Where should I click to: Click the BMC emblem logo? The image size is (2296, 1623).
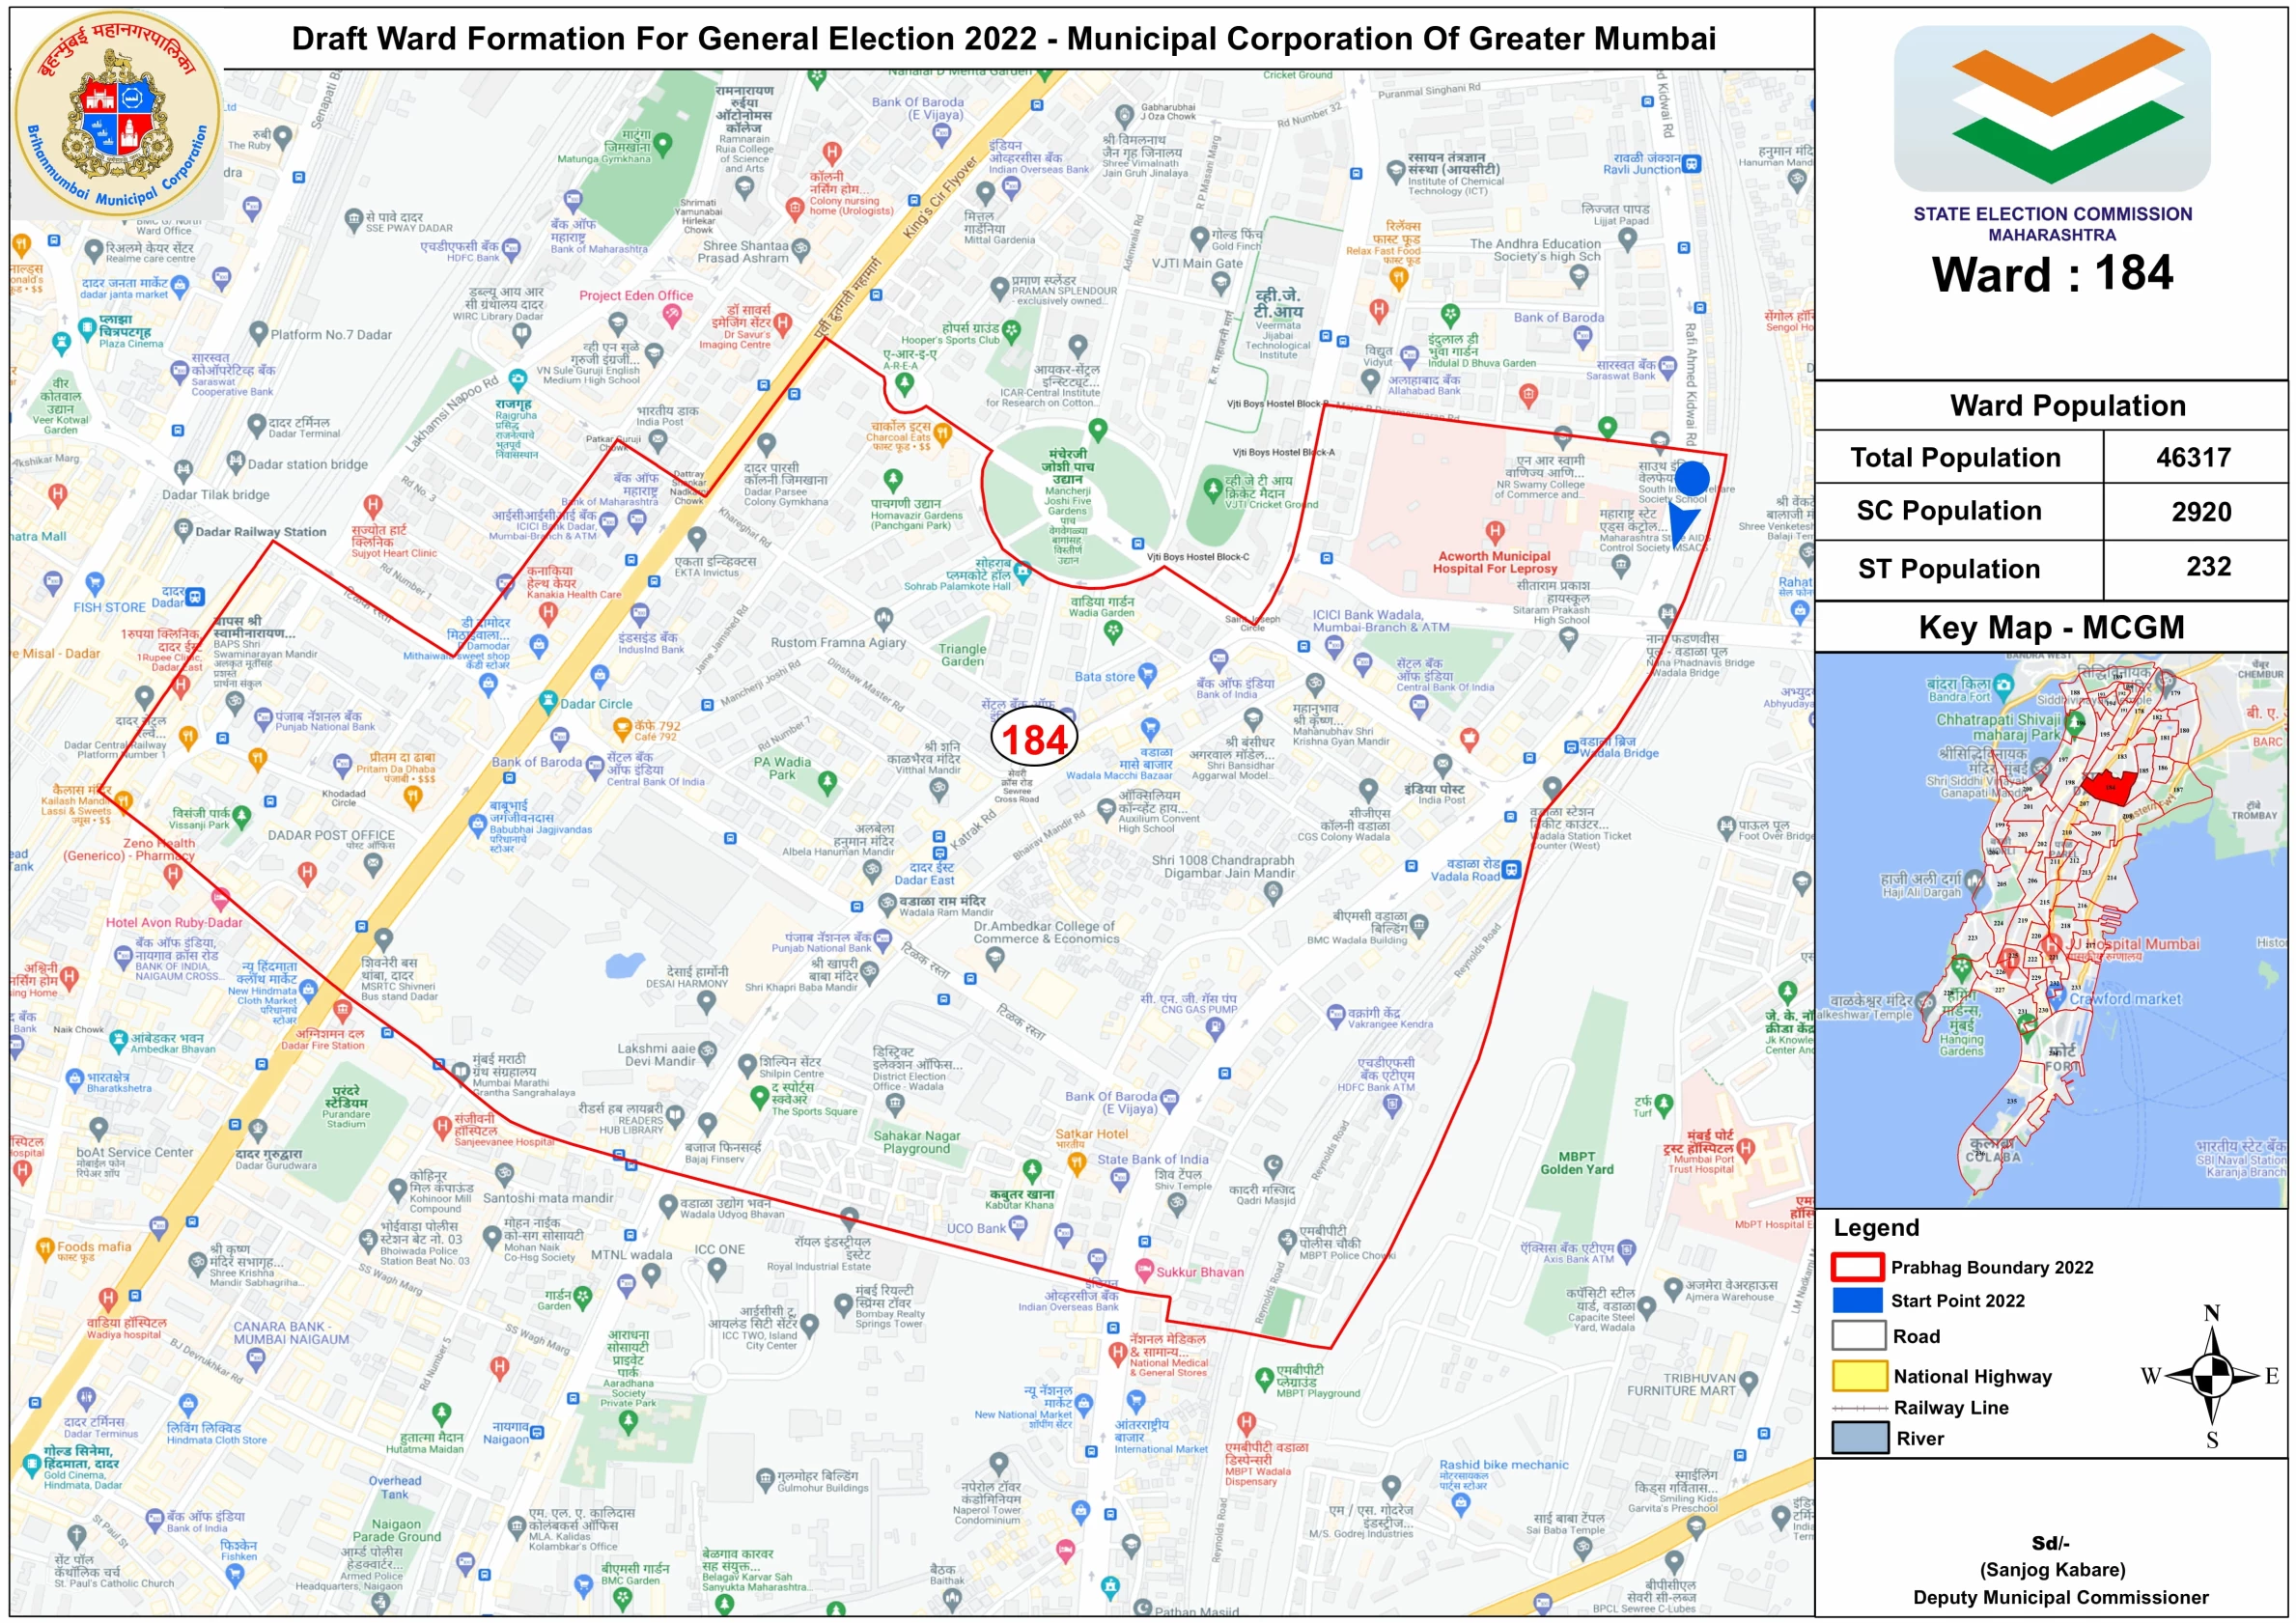[x=118, y=112]
